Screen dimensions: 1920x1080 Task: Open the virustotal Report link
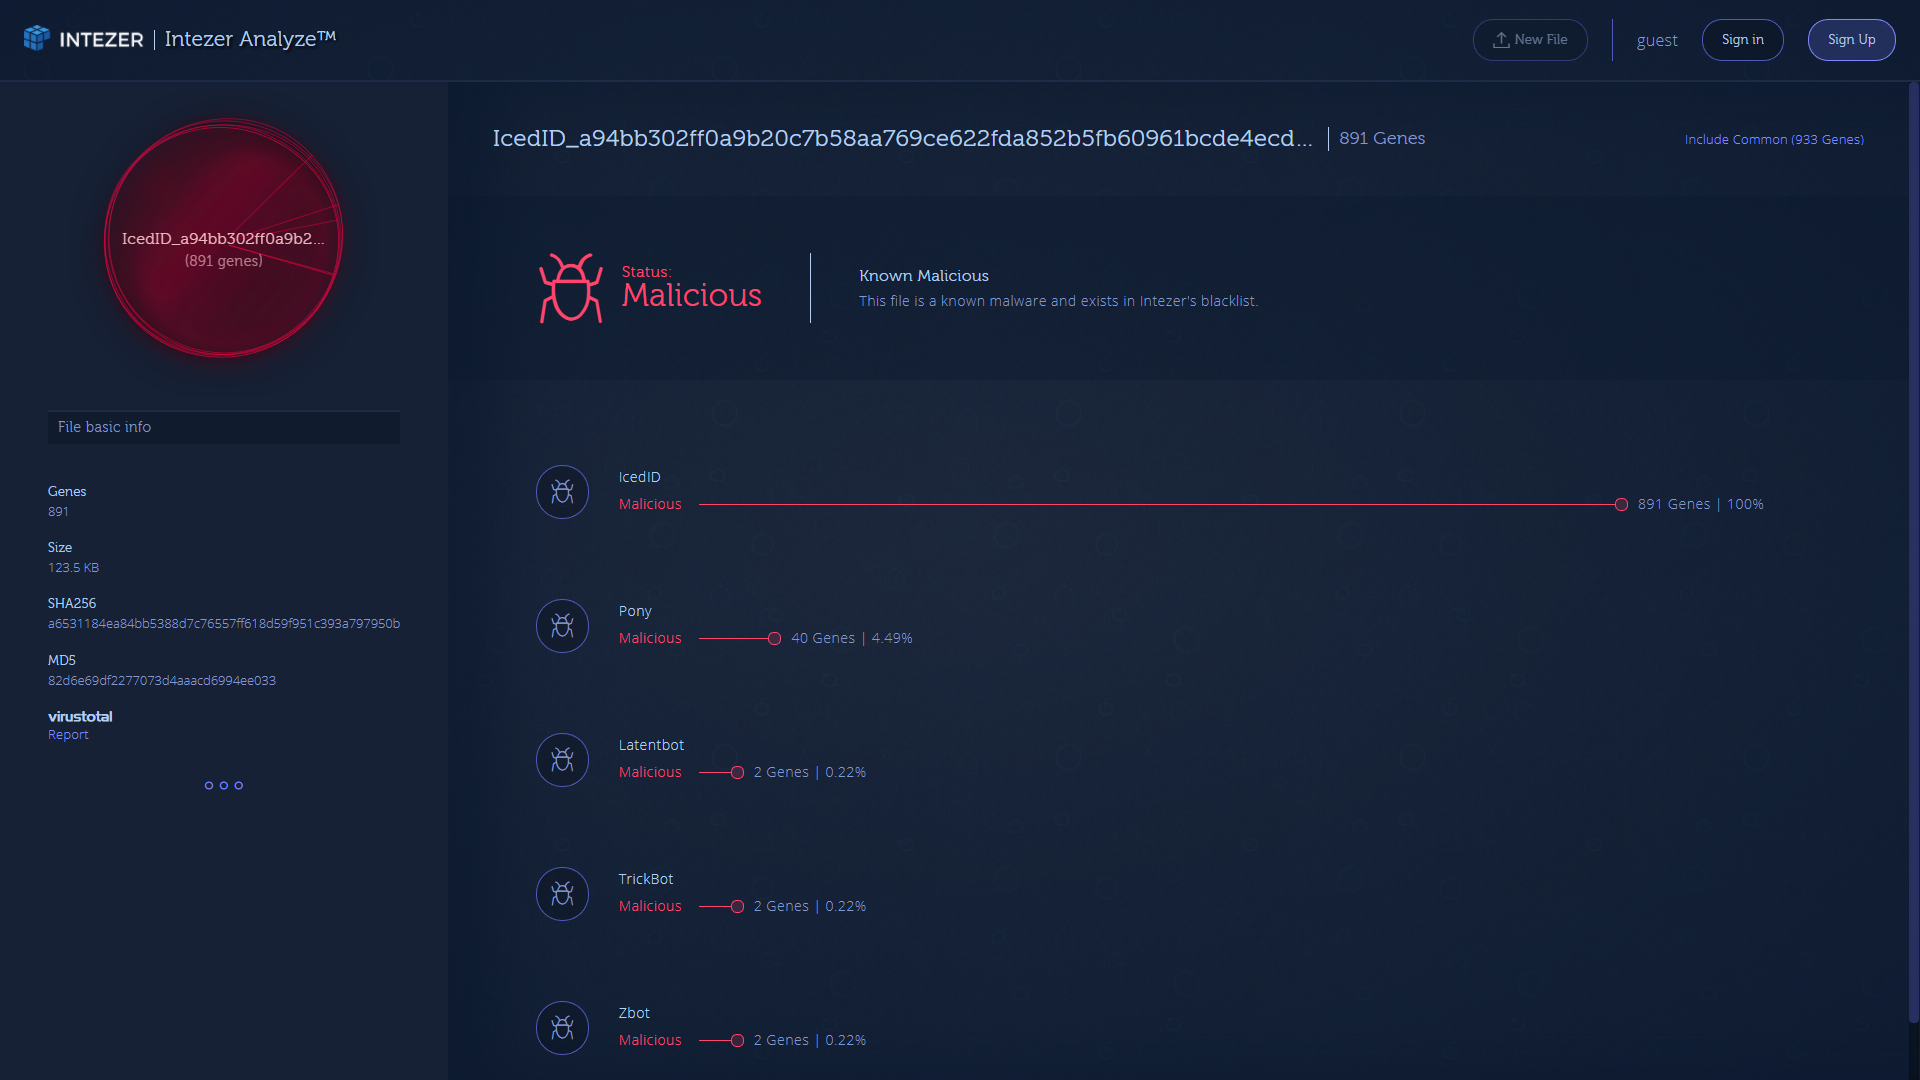(x=68, y=735)
